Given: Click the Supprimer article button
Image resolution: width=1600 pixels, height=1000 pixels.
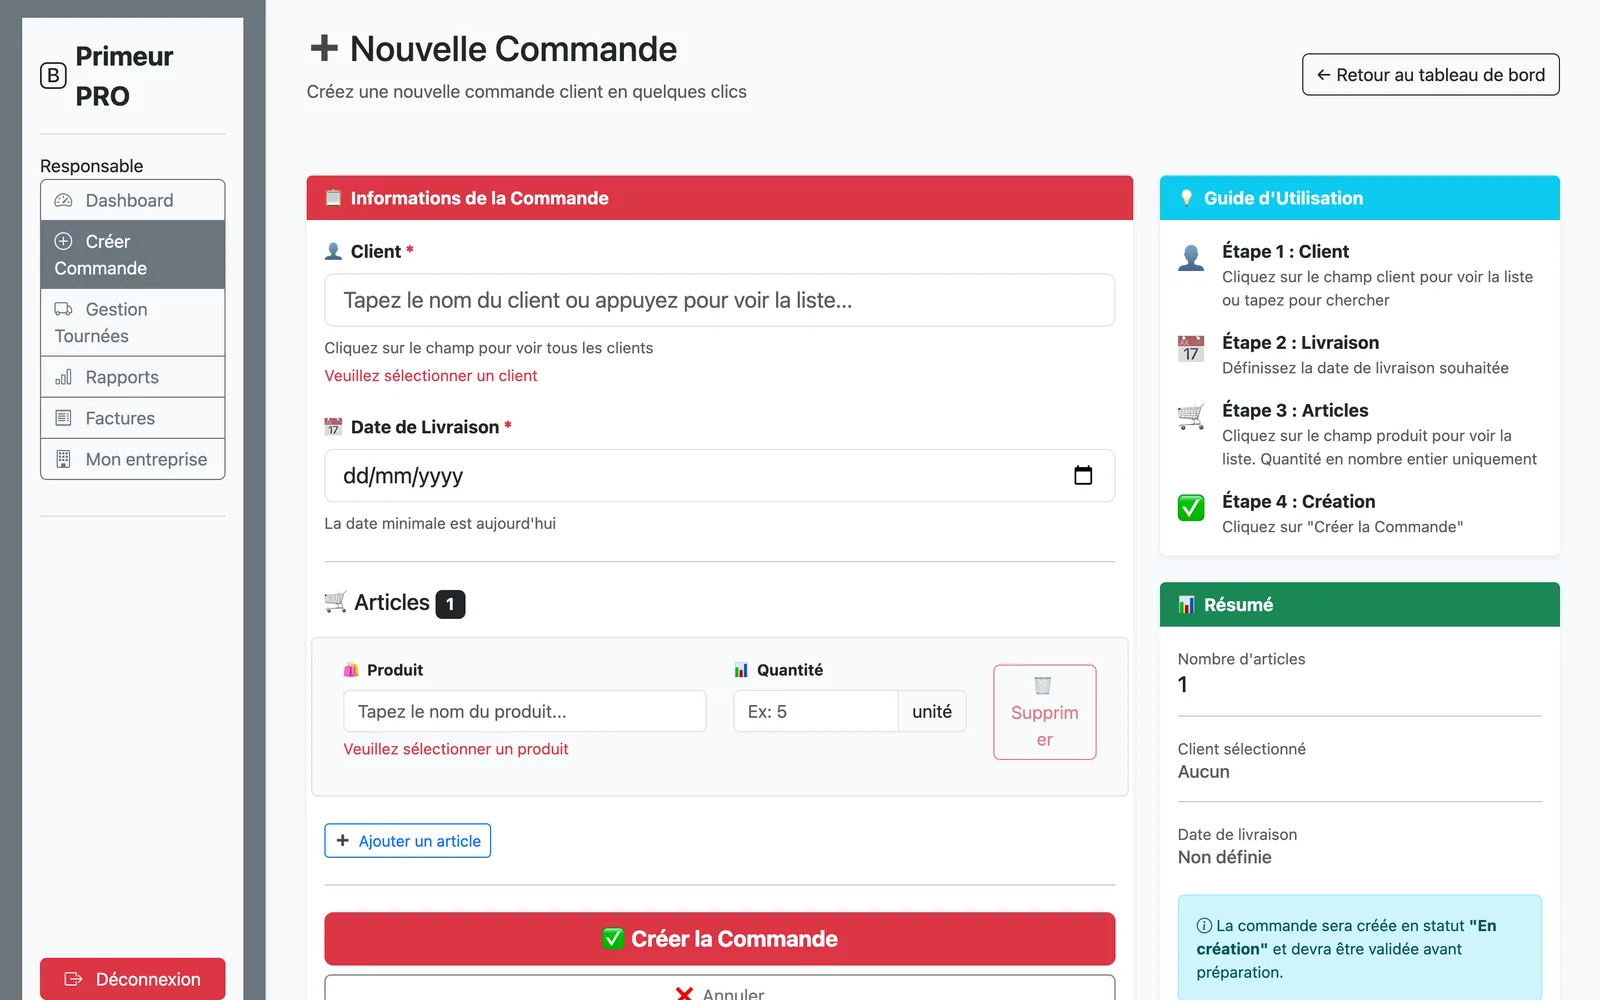Looking at the screenshot, I should [x=1044, y=712].
